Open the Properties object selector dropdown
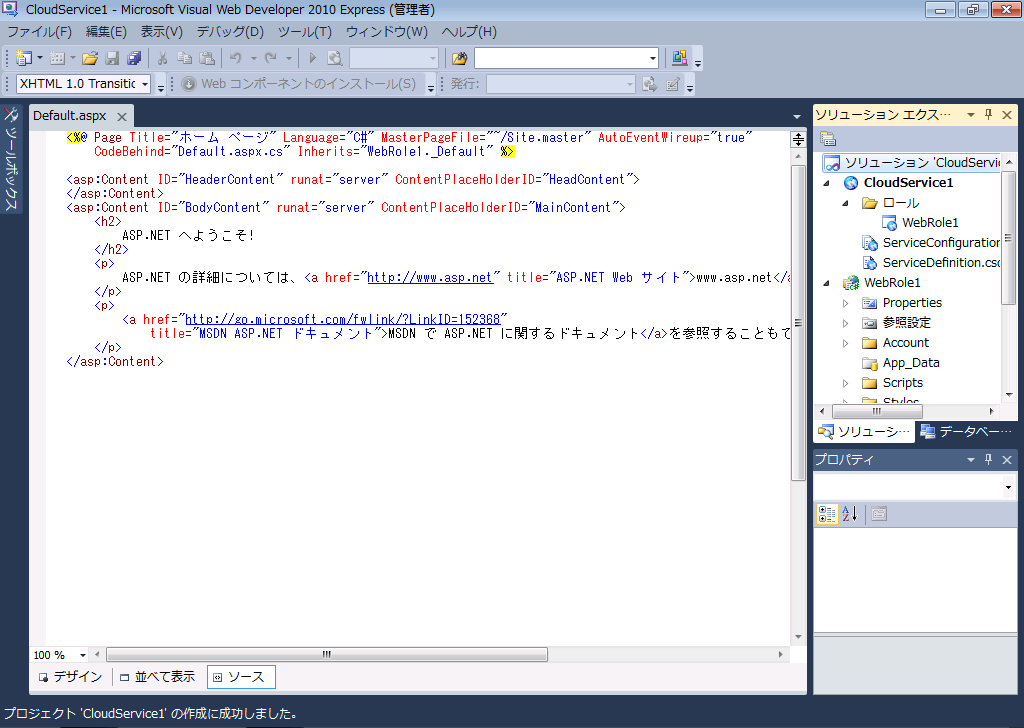This screenshot has height=728, width=1024. pos(1008,487)
